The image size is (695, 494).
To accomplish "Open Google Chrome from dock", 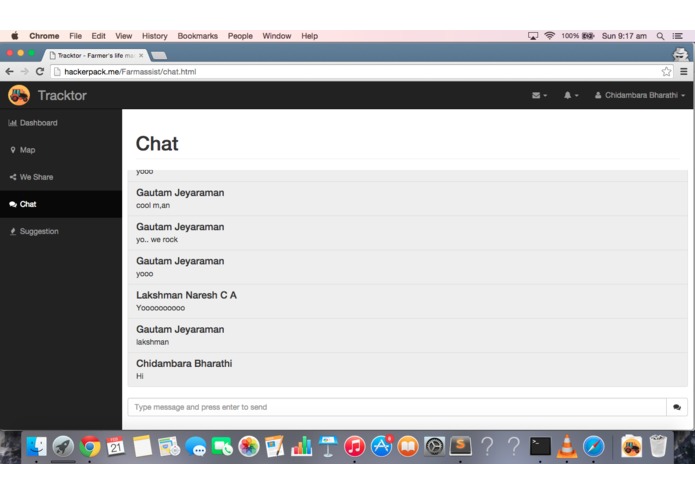I will [x=90, y=446].
